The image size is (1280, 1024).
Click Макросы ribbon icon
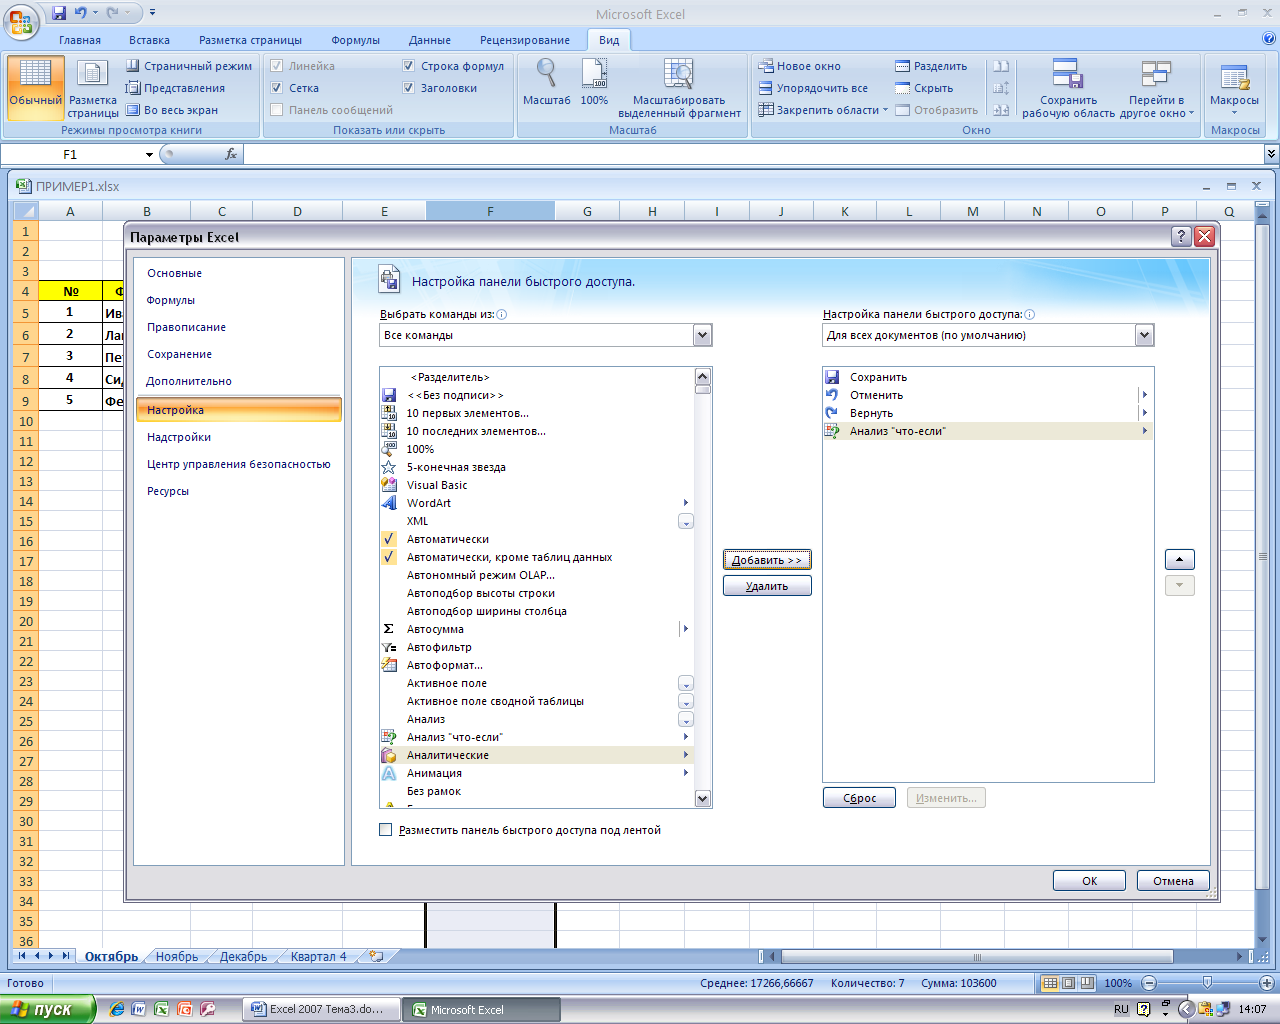tap(1234, 76)
